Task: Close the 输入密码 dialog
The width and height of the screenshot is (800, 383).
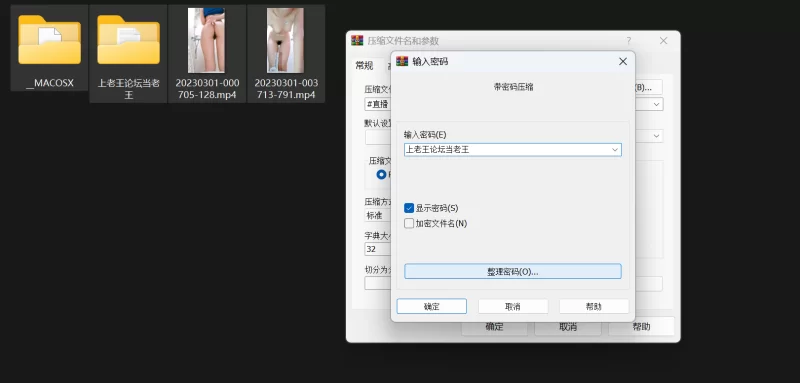Action: [x=622, y=62]
